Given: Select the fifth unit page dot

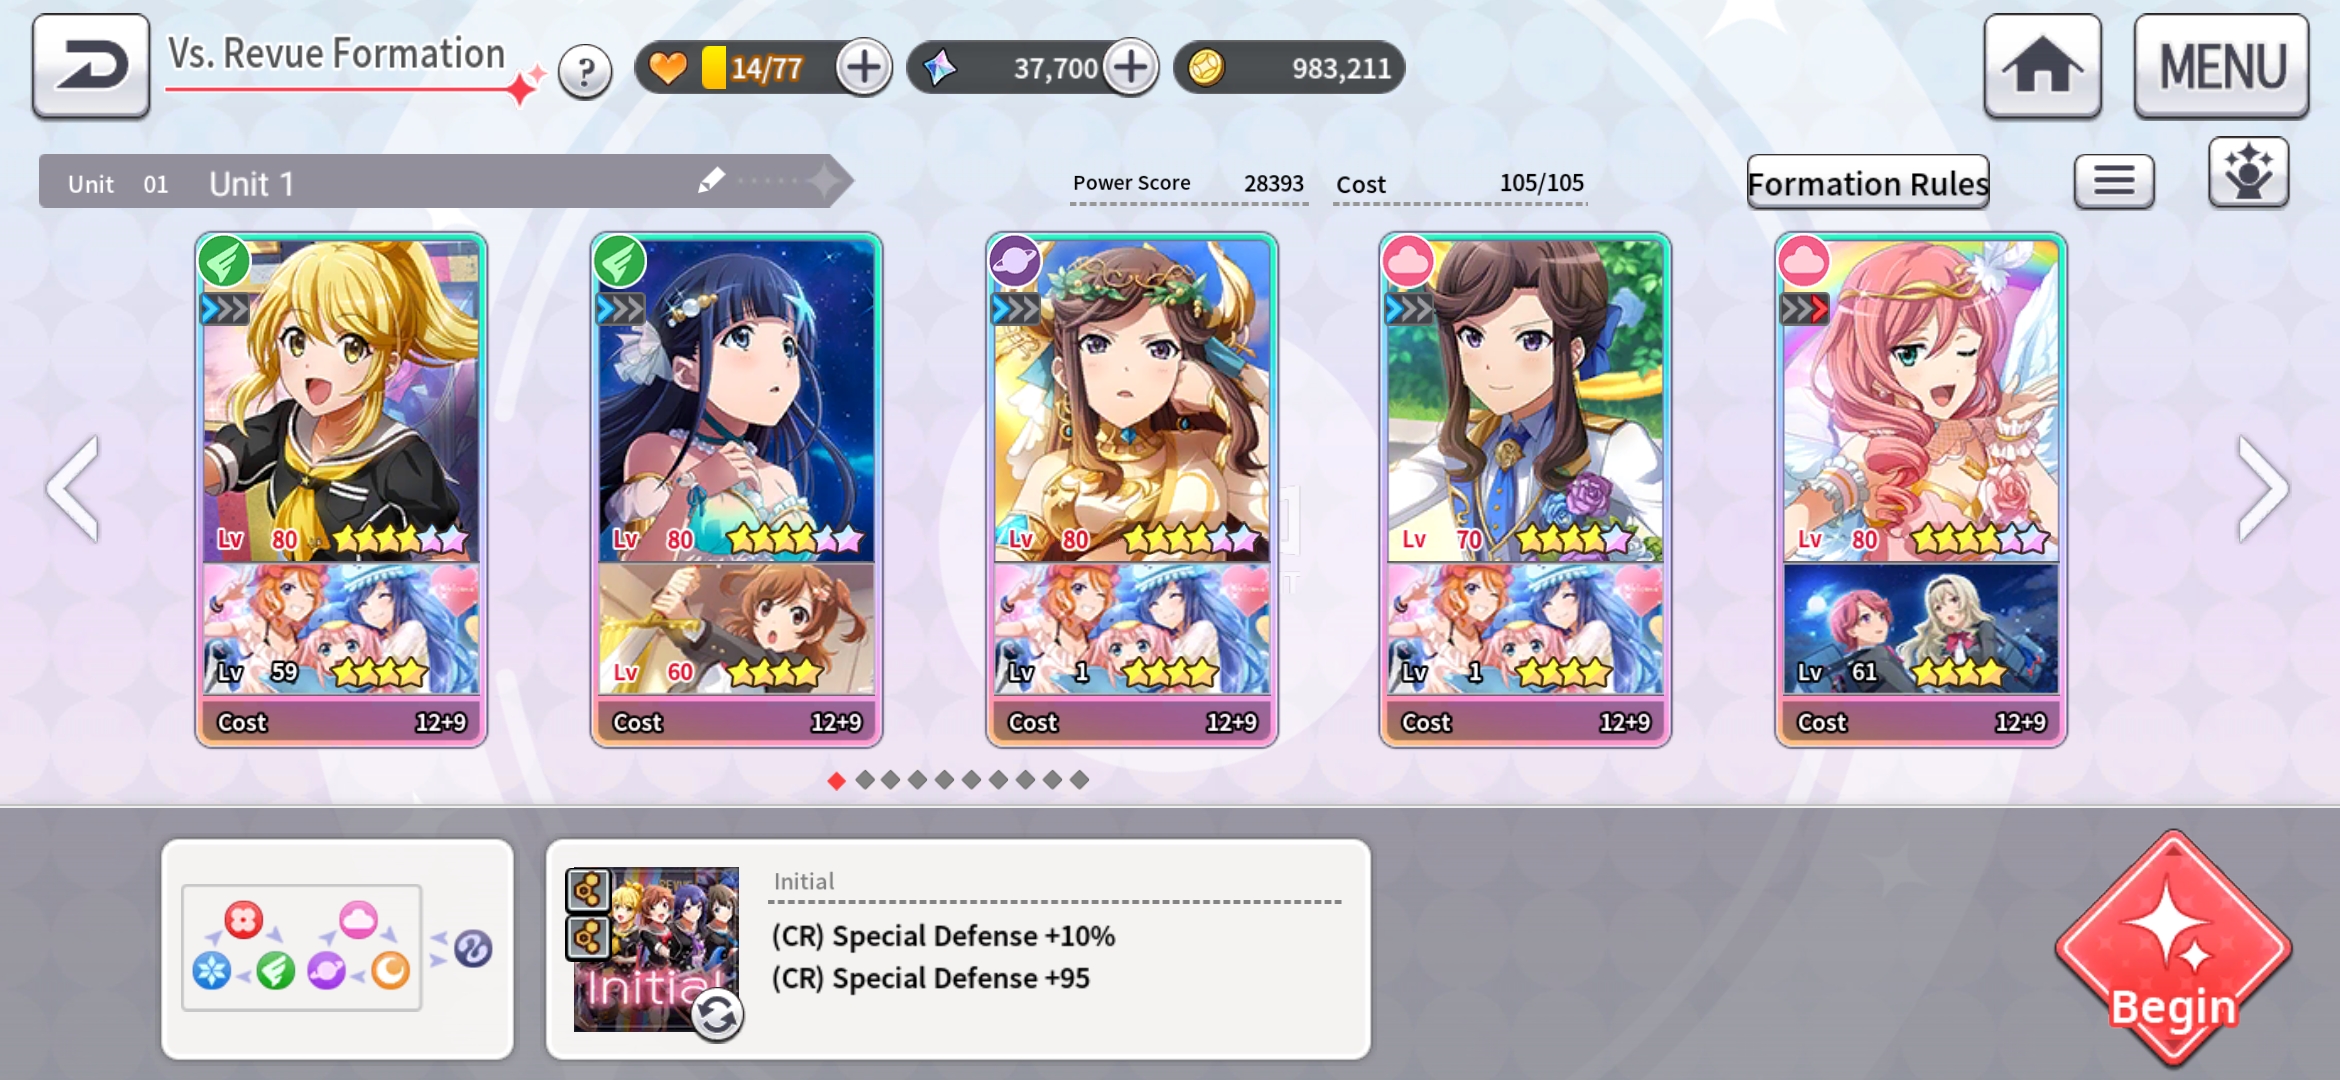Looking at the screenshot, I should tap(945, 780).
